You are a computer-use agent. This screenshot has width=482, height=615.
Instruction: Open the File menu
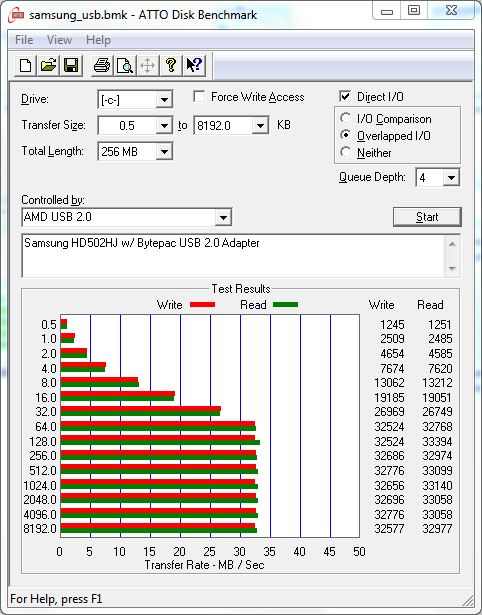(x=24, y=40)
